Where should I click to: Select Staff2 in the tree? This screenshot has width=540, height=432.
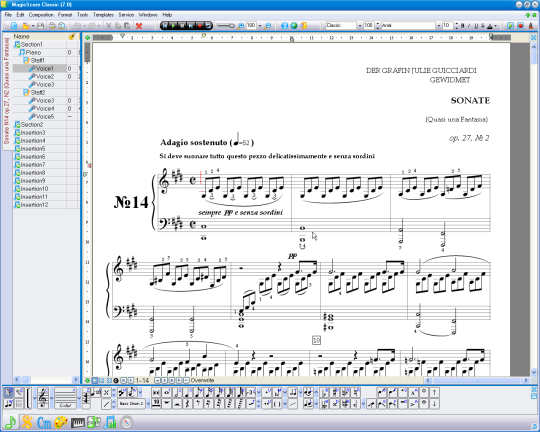click(x=38, y=92)
